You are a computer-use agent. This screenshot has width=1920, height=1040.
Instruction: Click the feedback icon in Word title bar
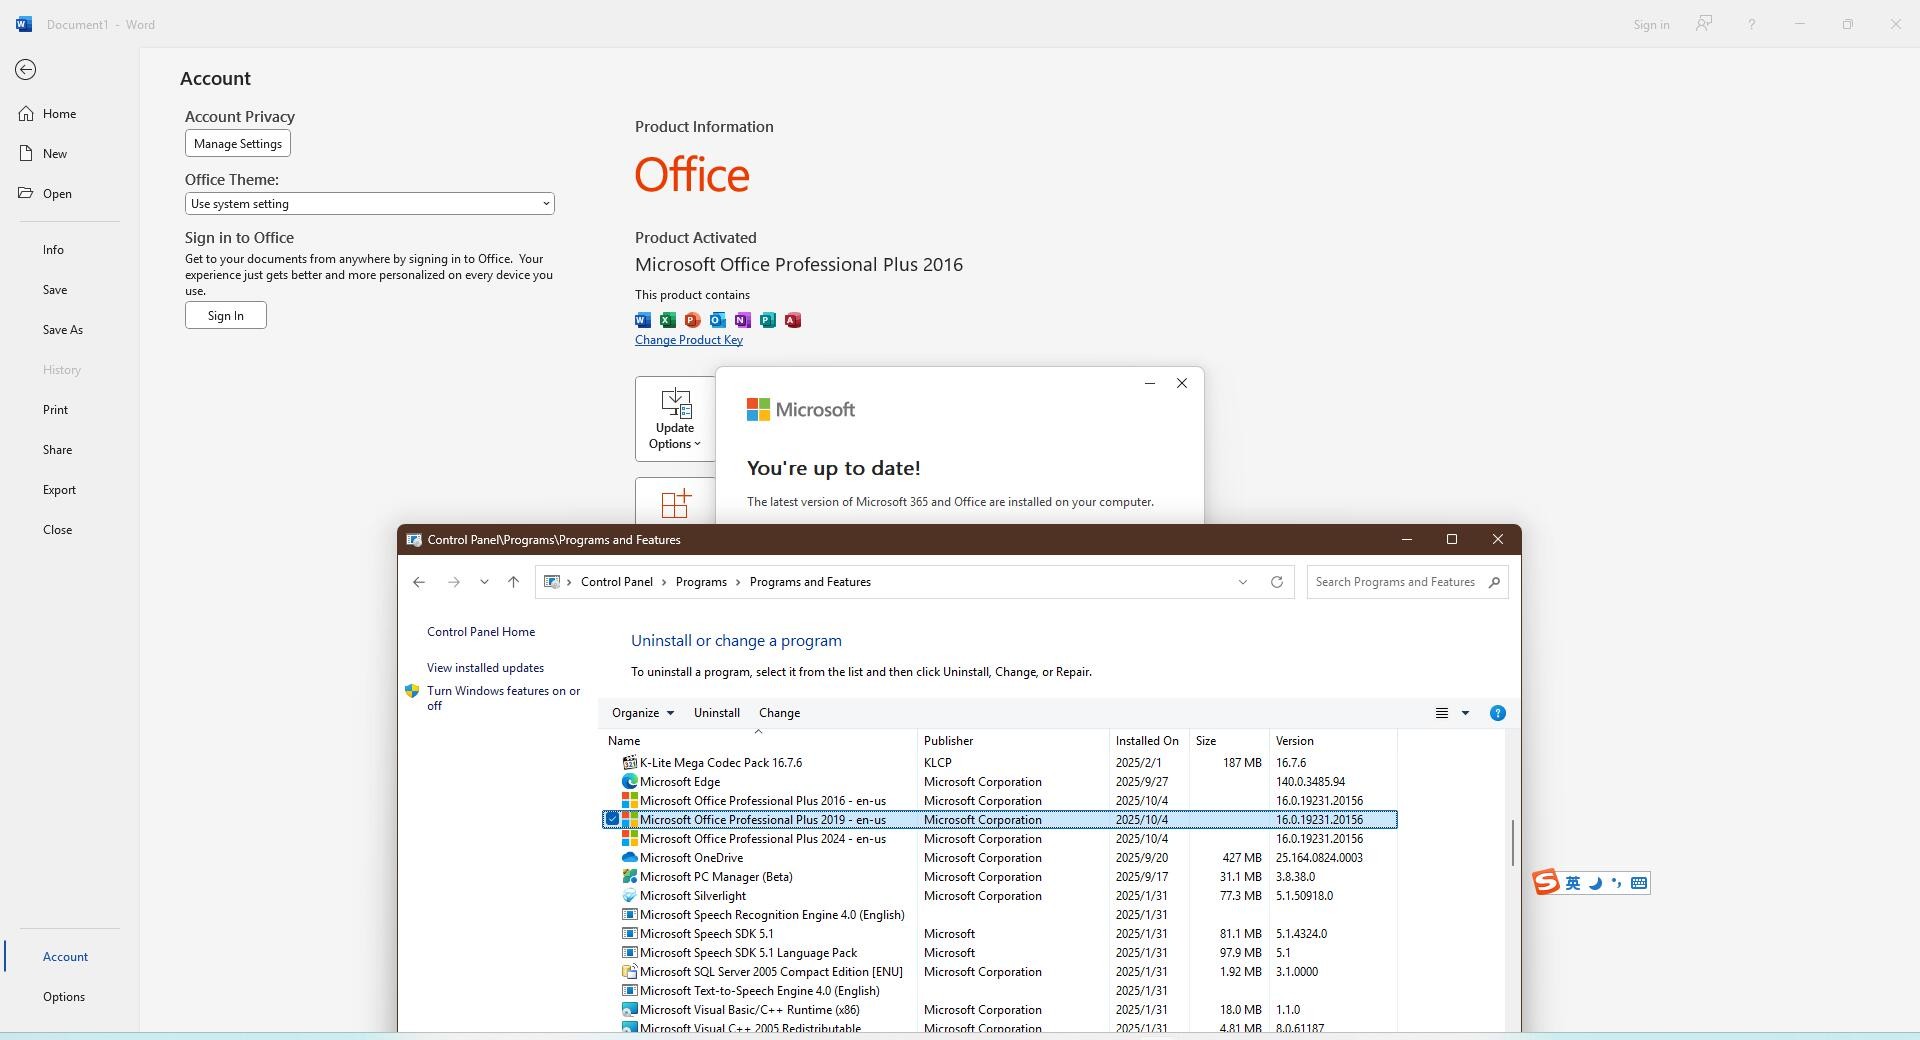pyautogui.click(x=1703, y=24)
